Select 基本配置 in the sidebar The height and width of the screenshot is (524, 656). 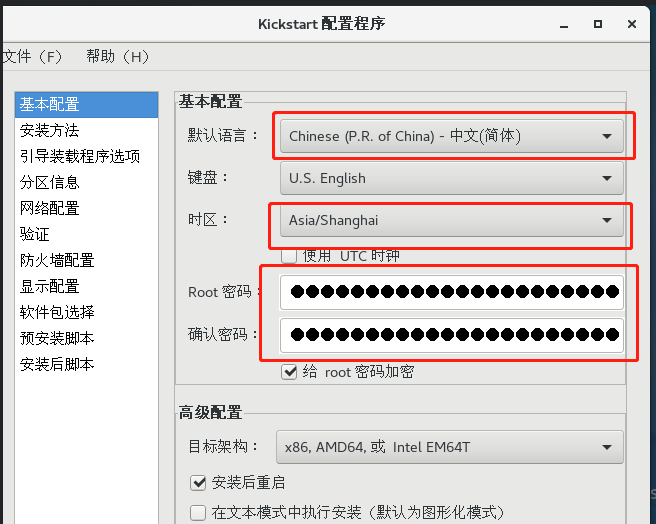point(87,105)
